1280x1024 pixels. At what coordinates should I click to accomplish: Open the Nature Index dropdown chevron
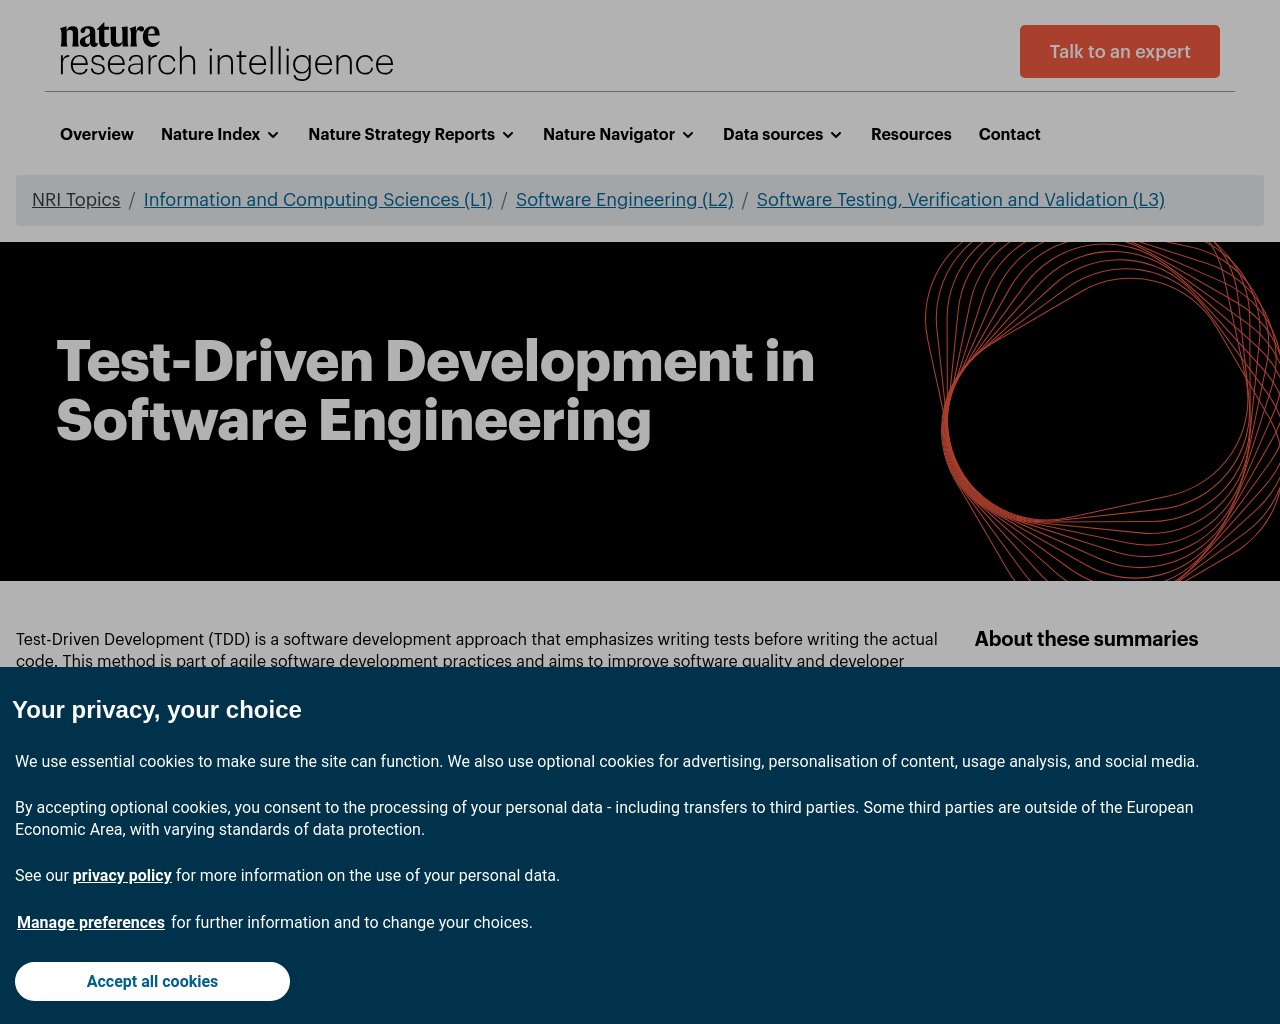(274, 134)
